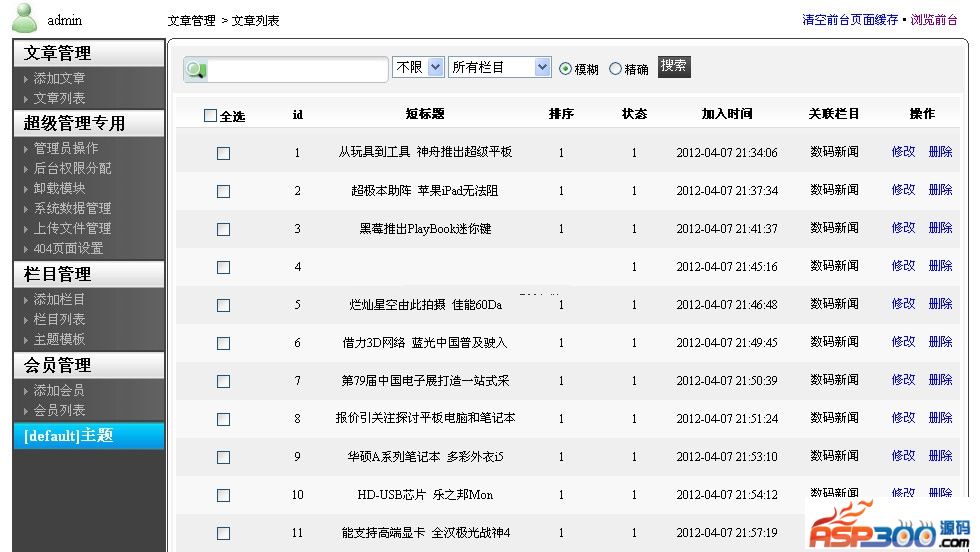Viewport: 980px width, 552px height.
Task: Collapse the 超级管理专用 sidebar section header
Action: pyautogui.click(x=89, y=123)
